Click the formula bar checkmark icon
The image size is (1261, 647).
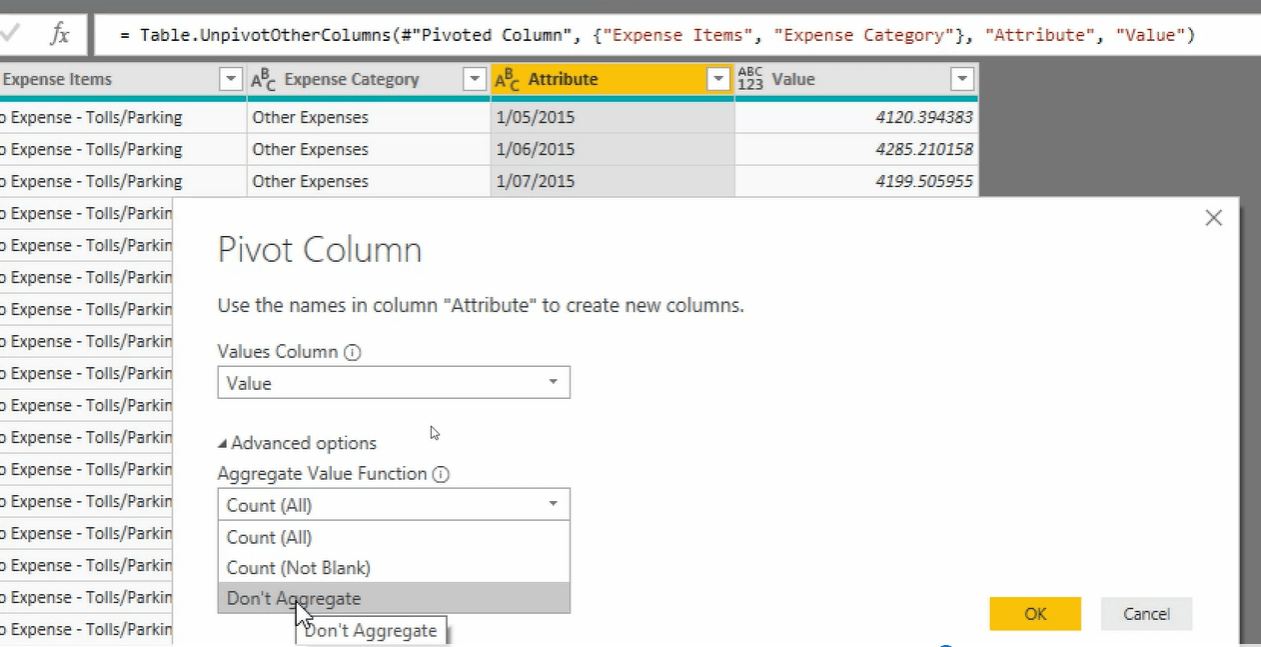click(11, 34)
